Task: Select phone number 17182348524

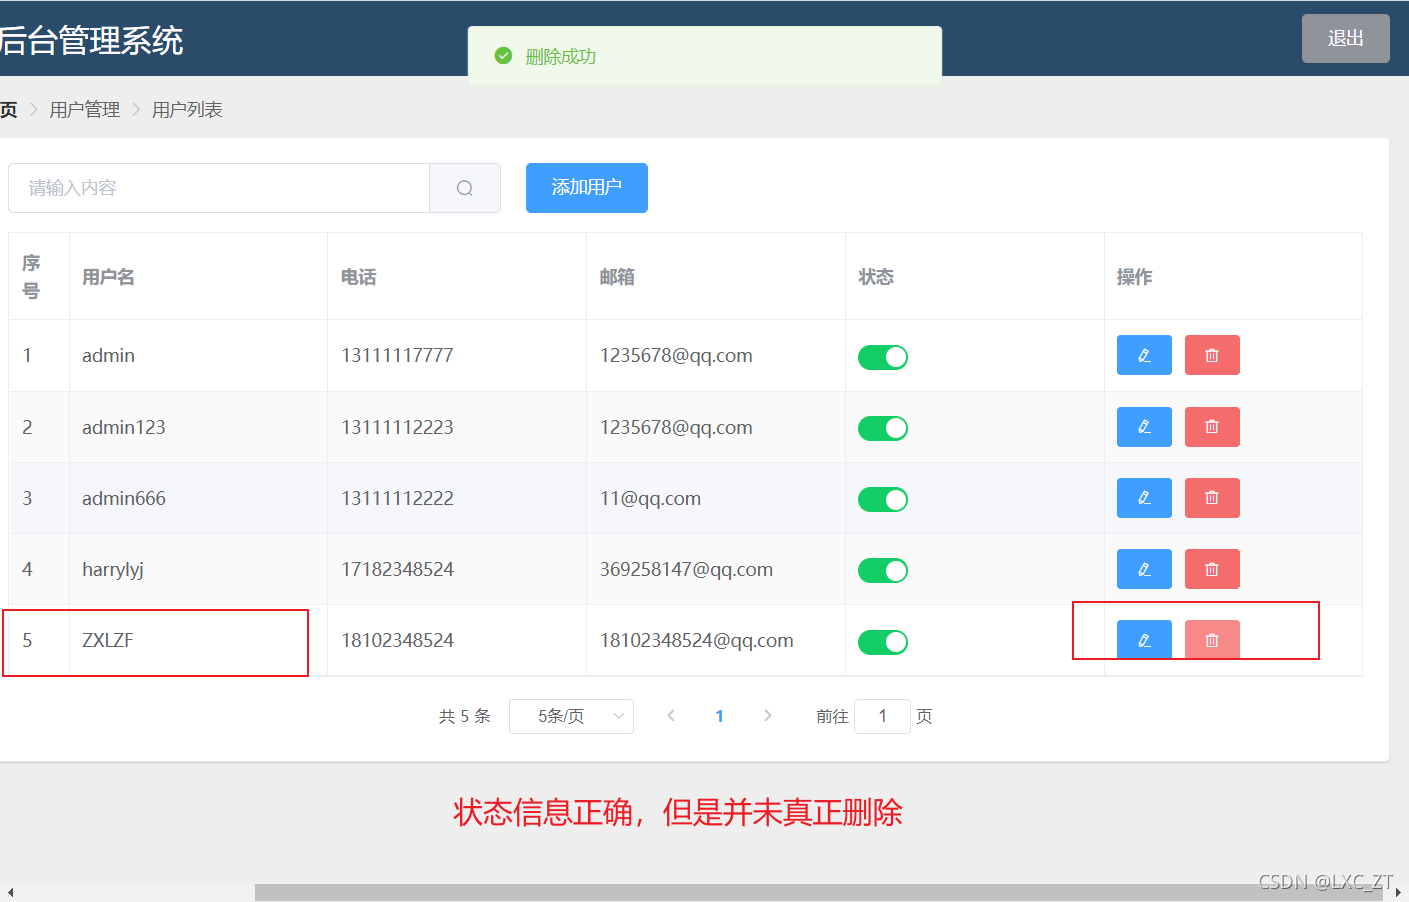Action: pos(397,569)
